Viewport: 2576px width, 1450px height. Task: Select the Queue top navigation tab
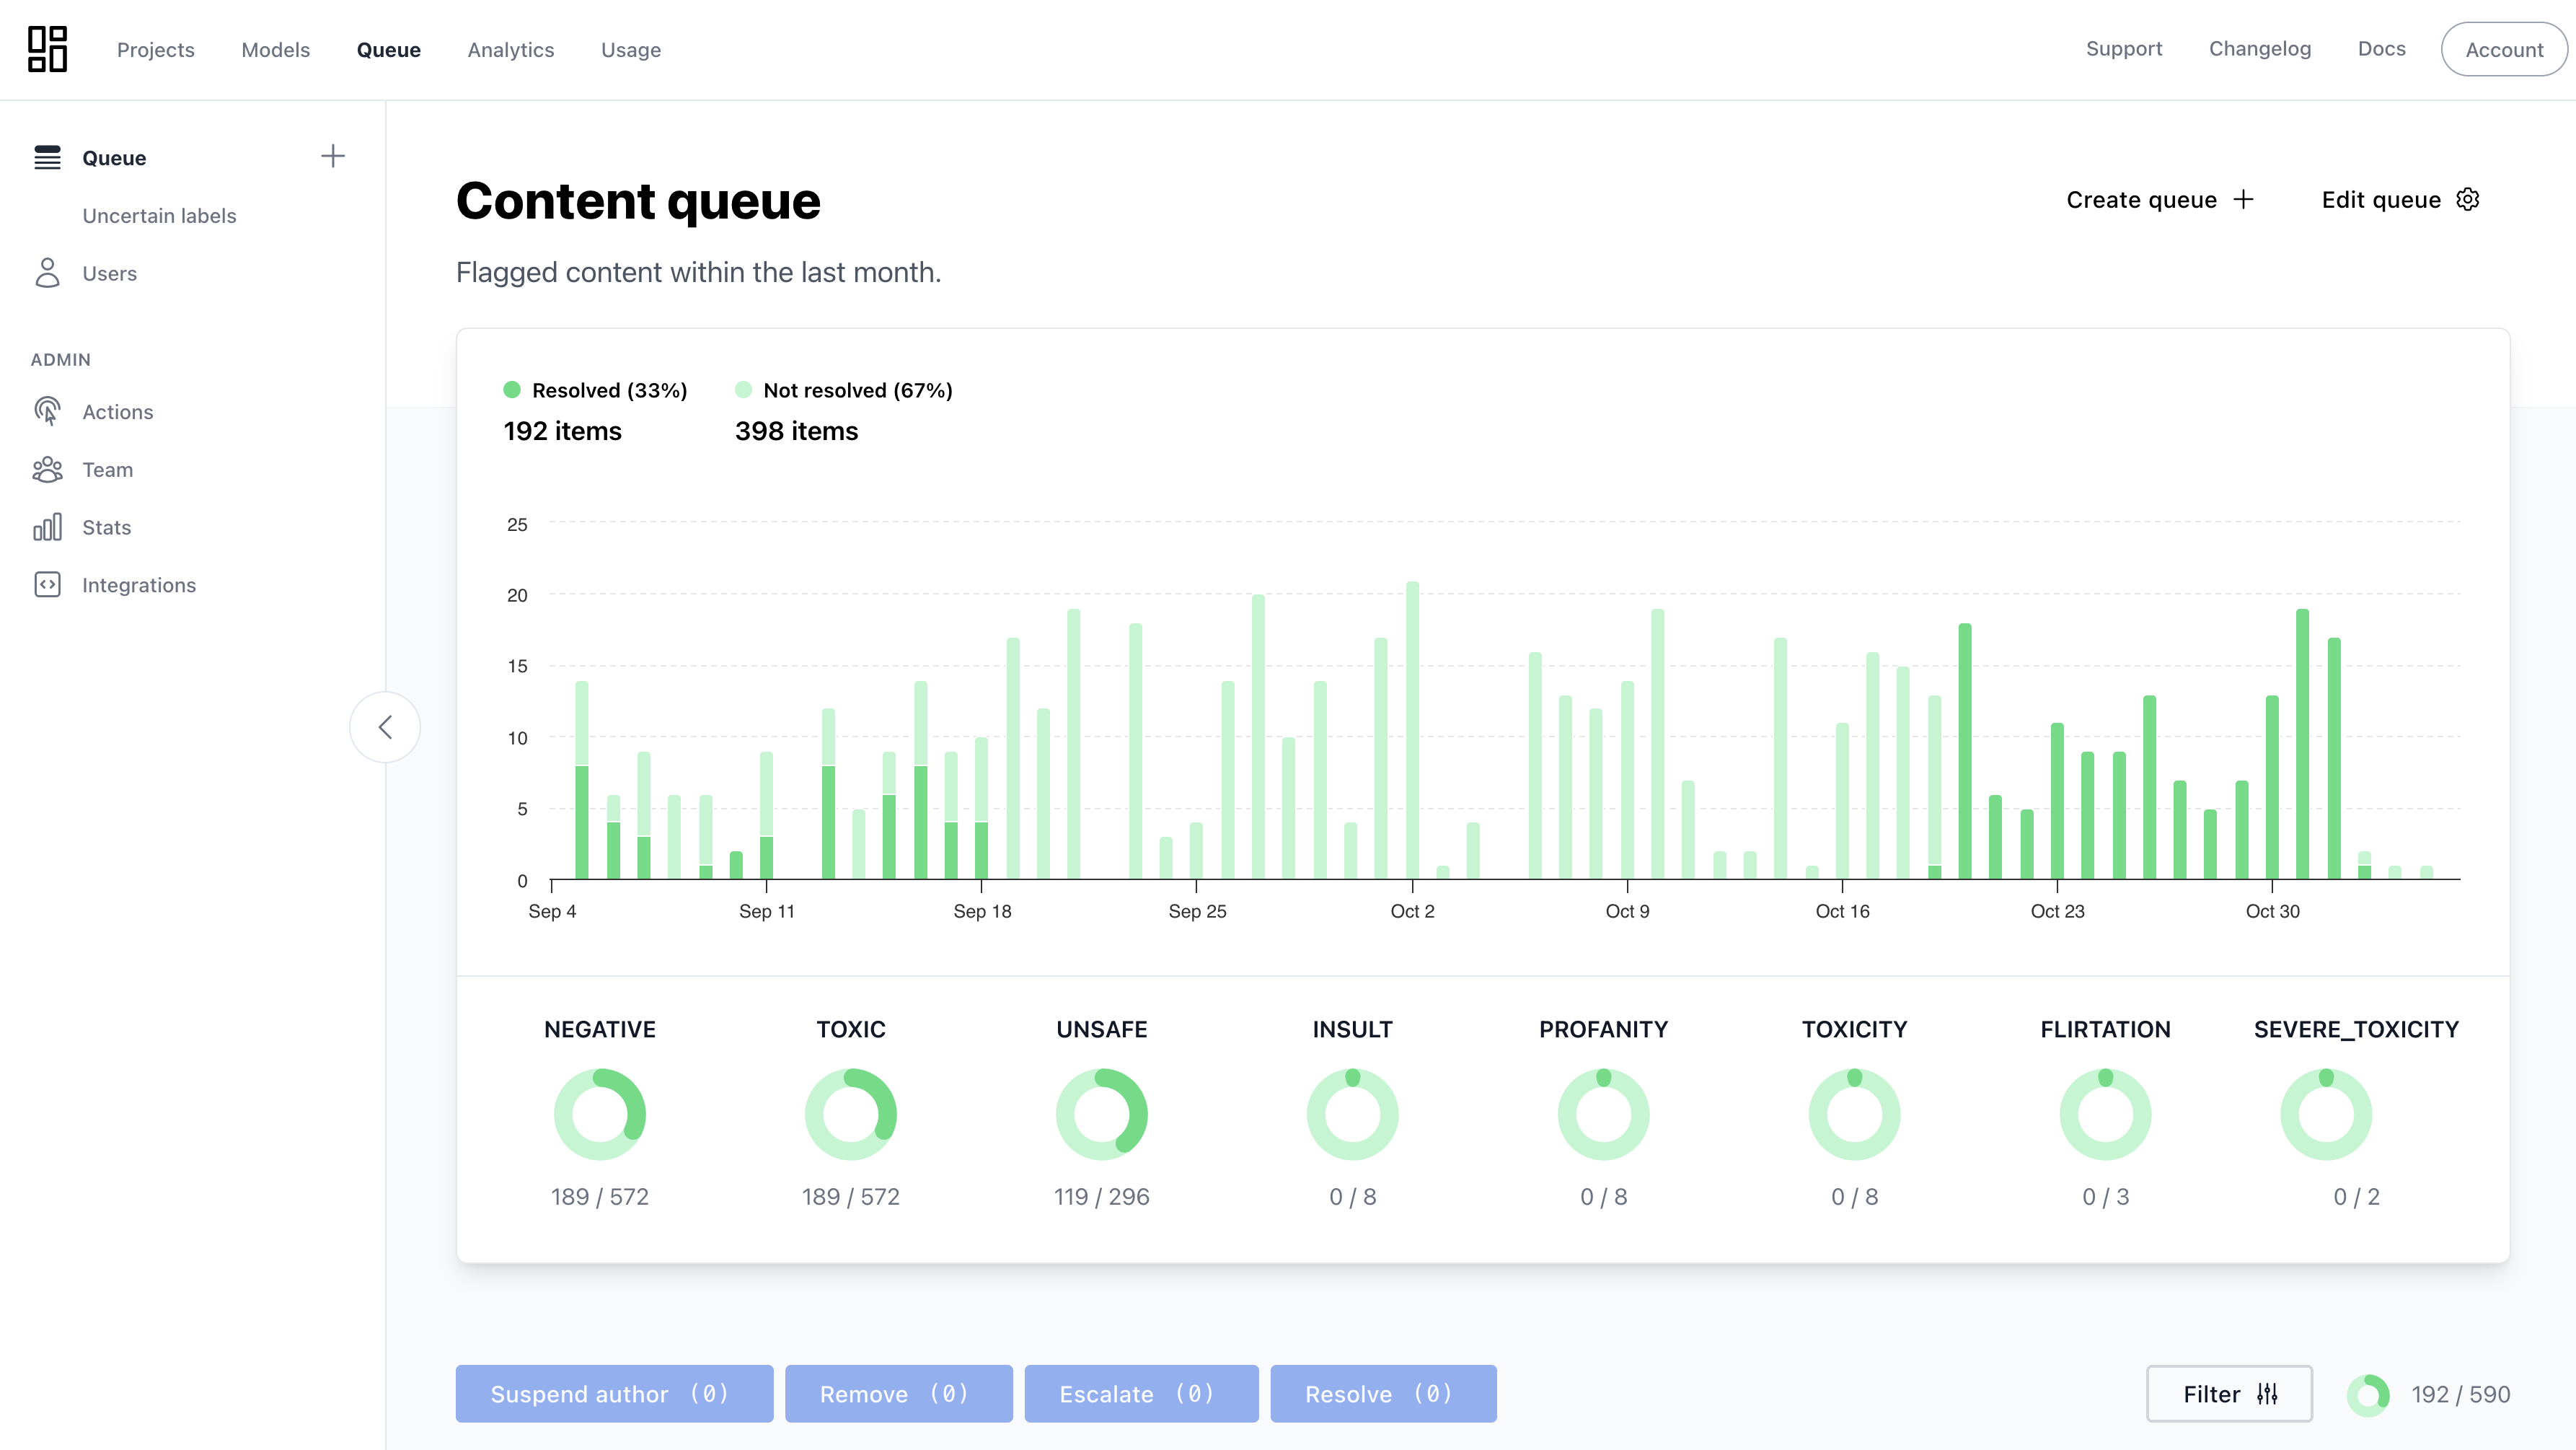pyautogui.click(x=388, y=50)
